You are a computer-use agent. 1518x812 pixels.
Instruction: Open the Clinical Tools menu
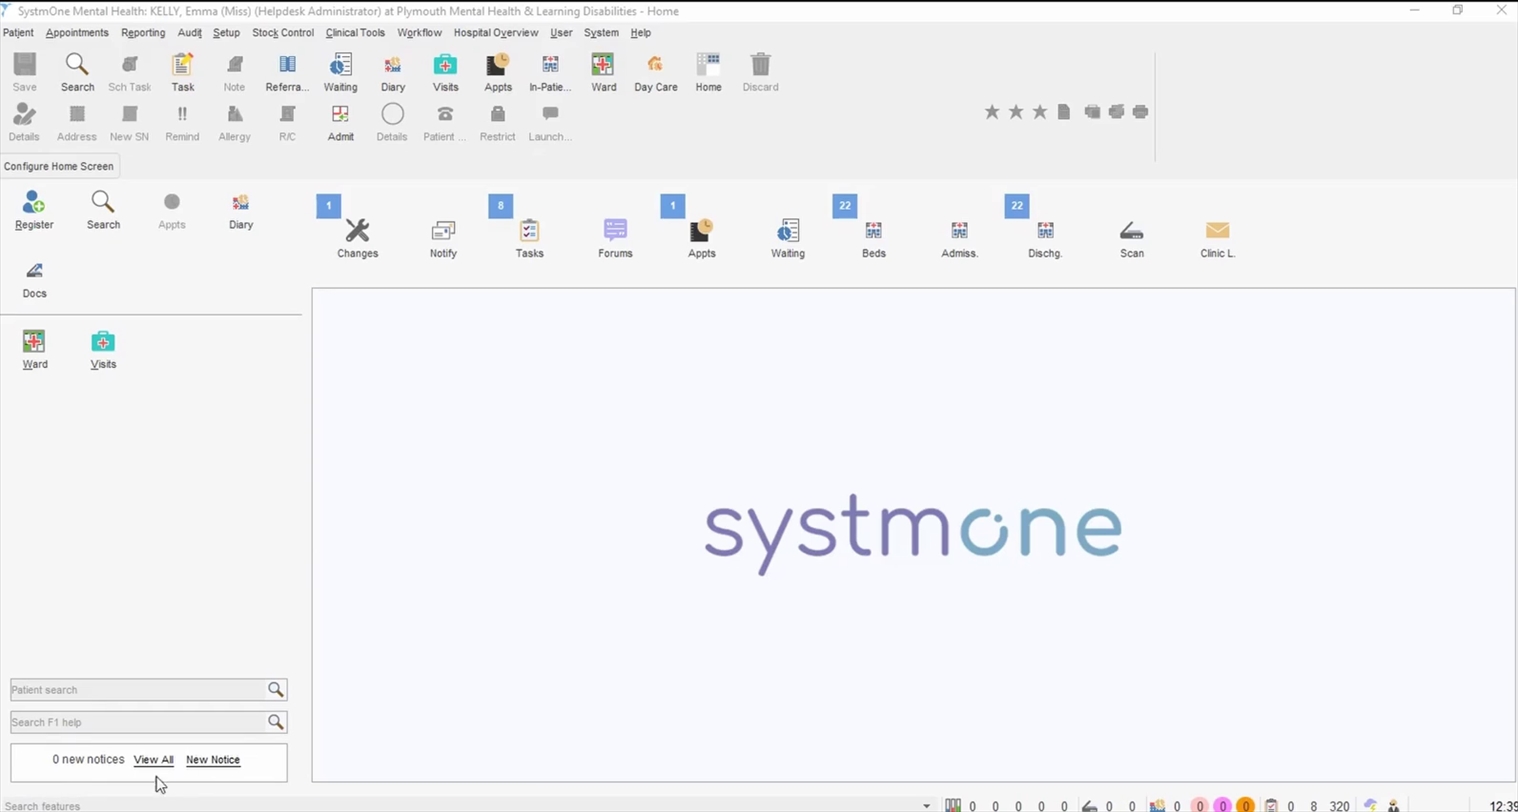coord(355,32)
